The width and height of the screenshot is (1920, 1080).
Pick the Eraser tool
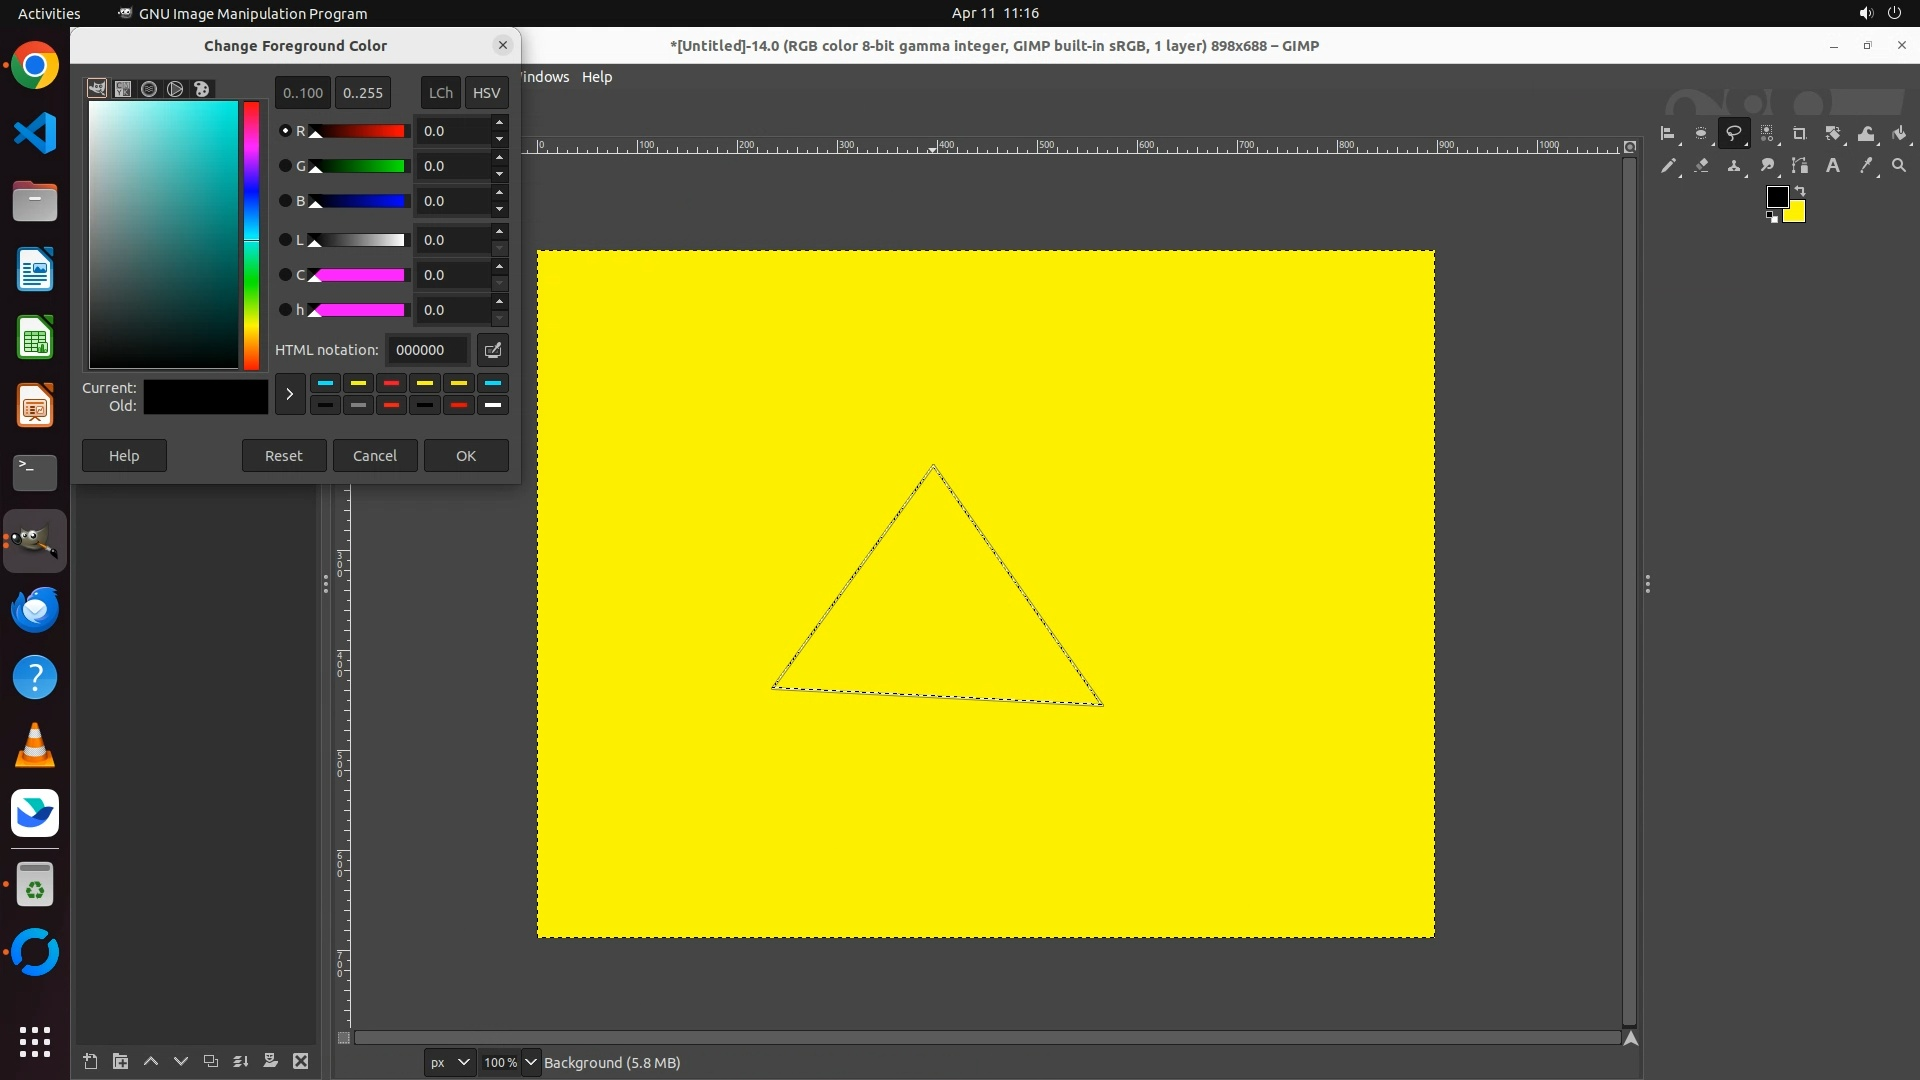pyautogui.click(x=1701, y=166)
